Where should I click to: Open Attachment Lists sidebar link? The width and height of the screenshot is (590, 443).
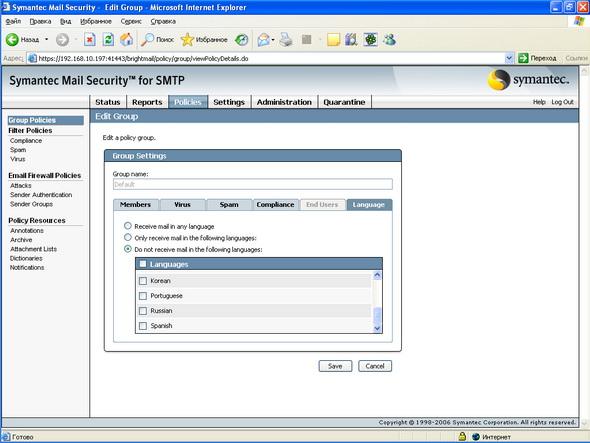(x=33, y=249)
